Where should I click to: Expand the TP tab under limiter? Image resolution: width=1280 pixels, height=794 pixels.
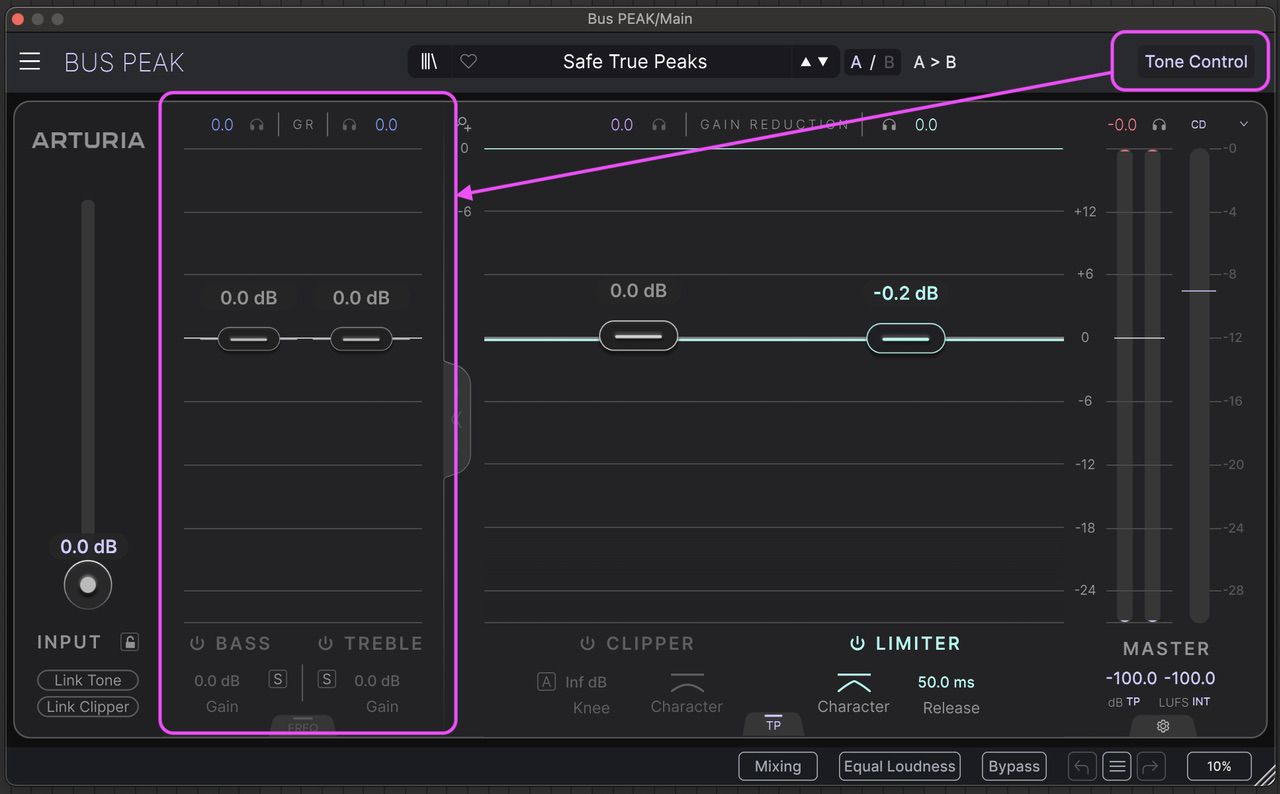pyautogui.click(x=773, y=723)
